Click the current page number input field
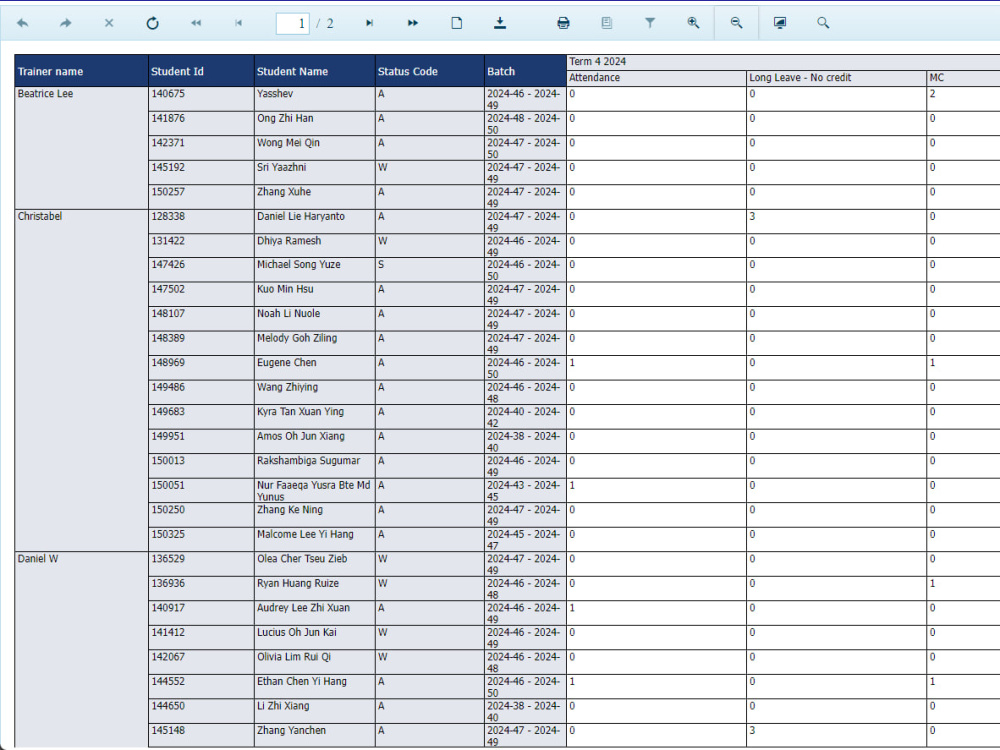1000x750 pixels. [x=293, y=24]
